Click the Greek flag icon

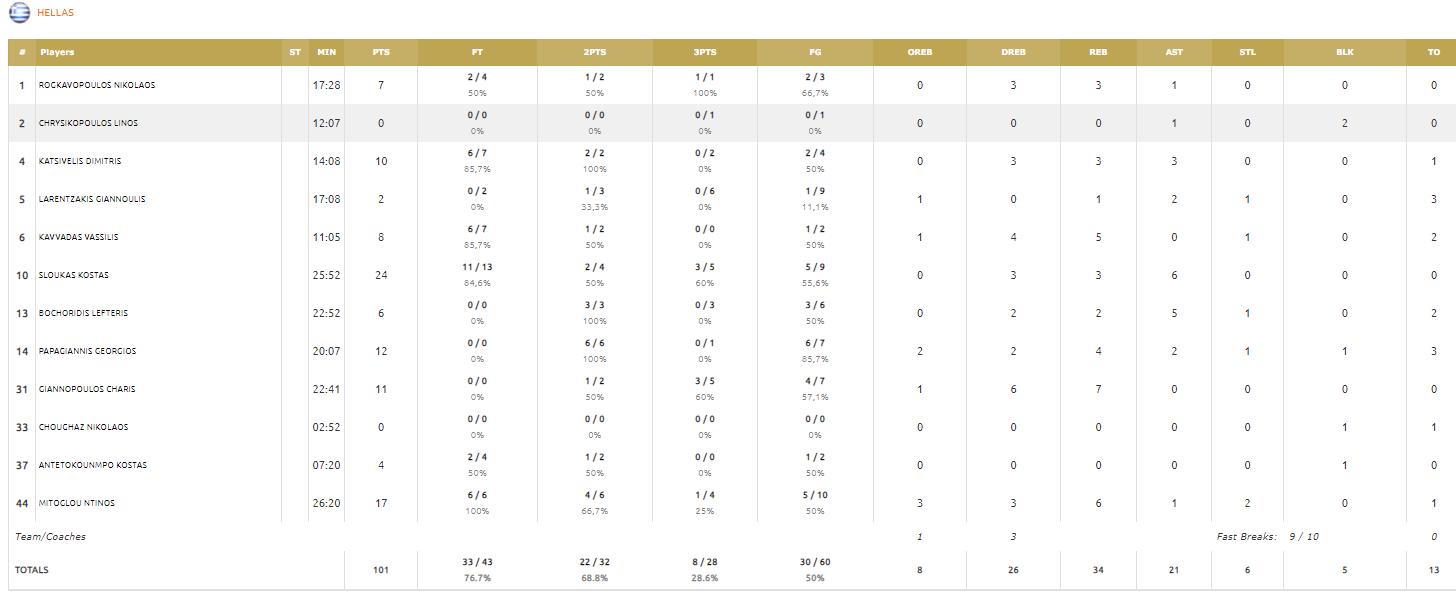coord(20,13)
